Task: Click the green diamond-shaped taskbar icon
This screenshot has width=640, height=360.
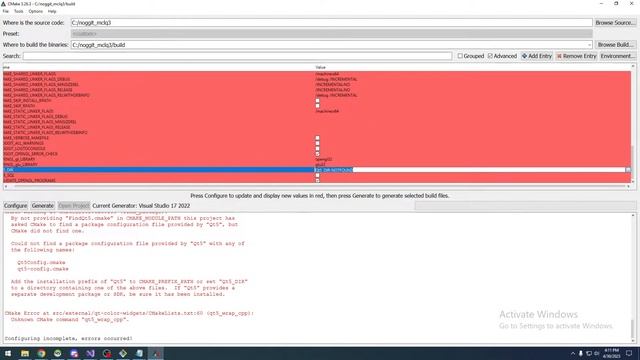Action: pyautogui.click(x=123, y=353)
